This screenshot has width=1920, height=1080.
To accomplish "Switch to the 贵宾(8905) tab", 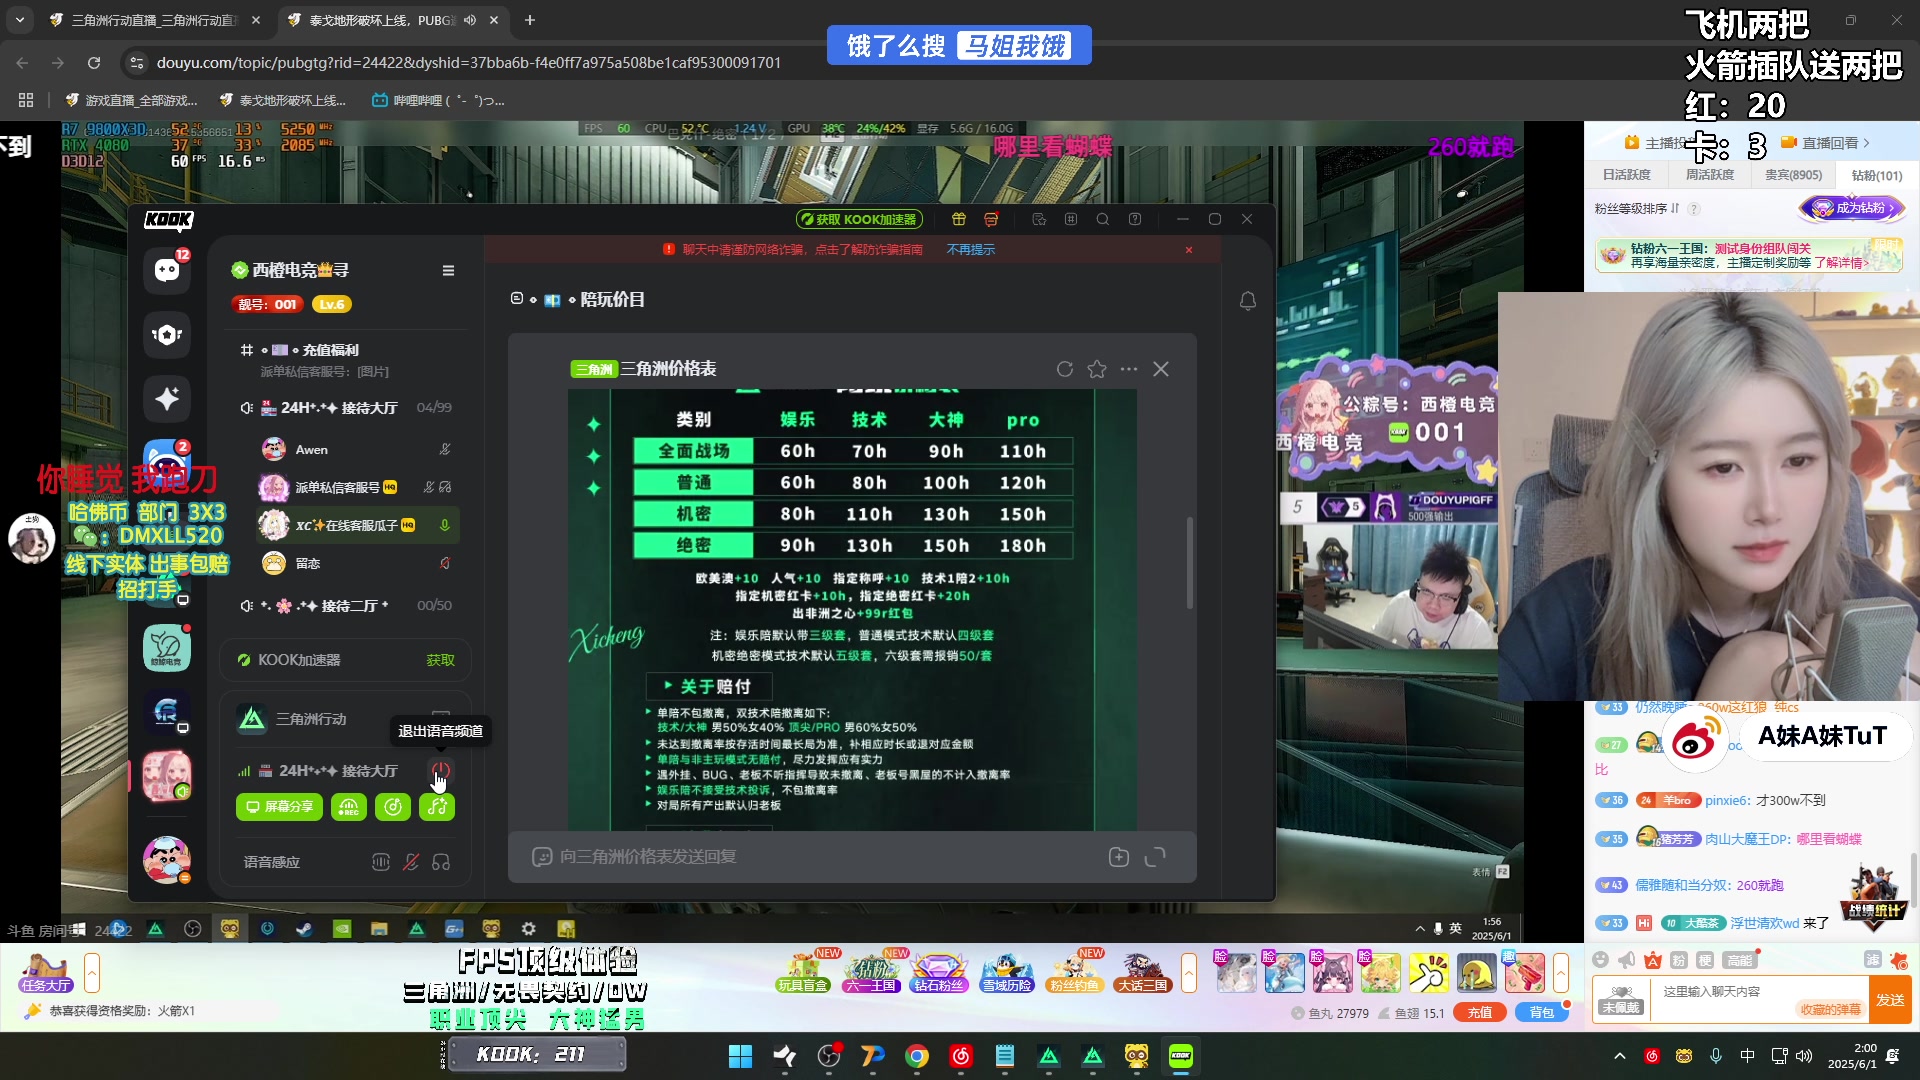I will pyautogui.click(x=1794, y=175).
